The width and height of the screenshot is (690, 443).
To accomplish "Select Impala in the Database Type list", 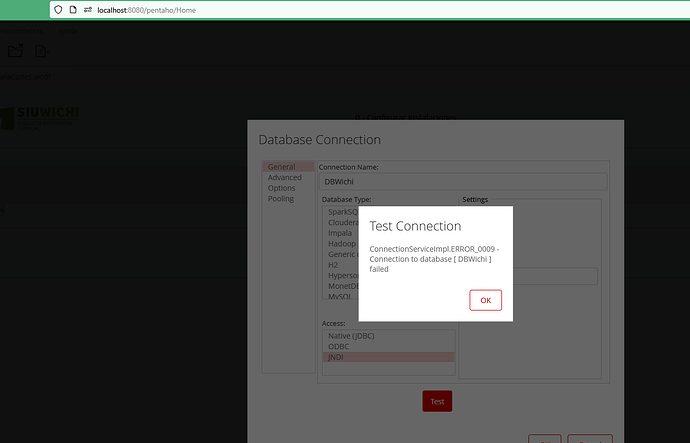I will coord(340,233).
